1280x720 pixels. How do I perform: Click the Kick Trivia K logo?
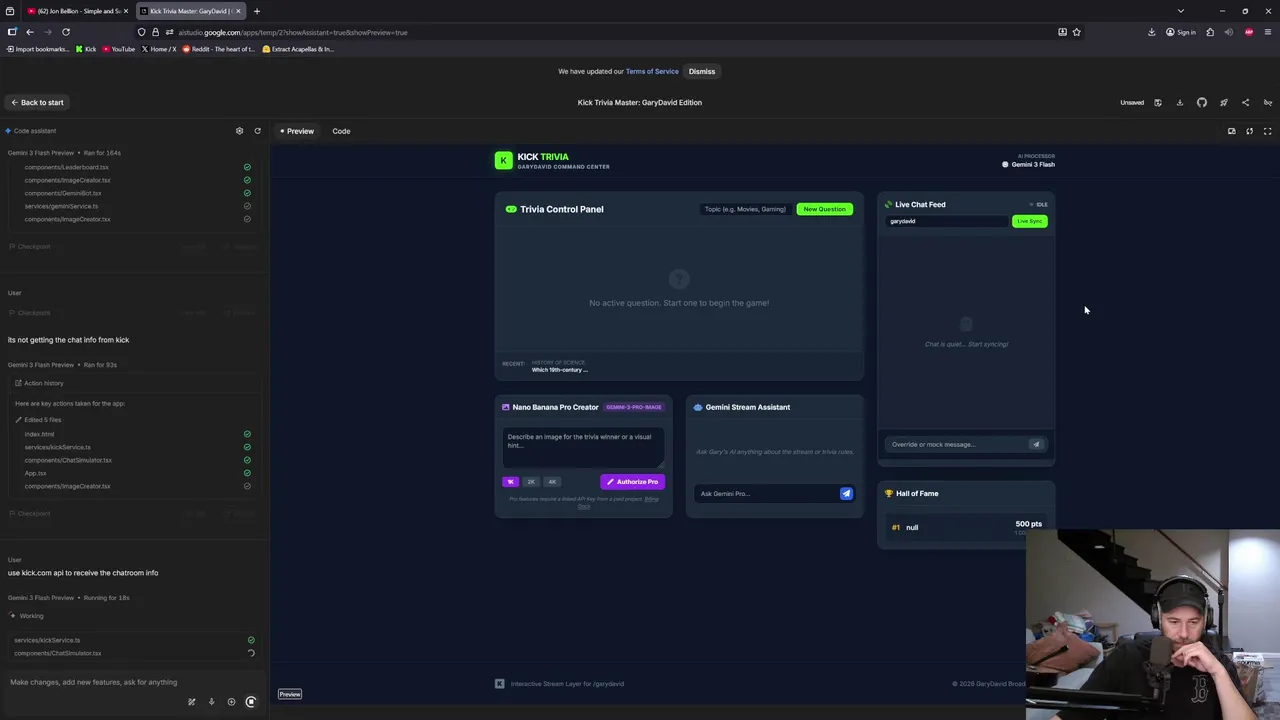pyautogui.click(x=503, y=160)
